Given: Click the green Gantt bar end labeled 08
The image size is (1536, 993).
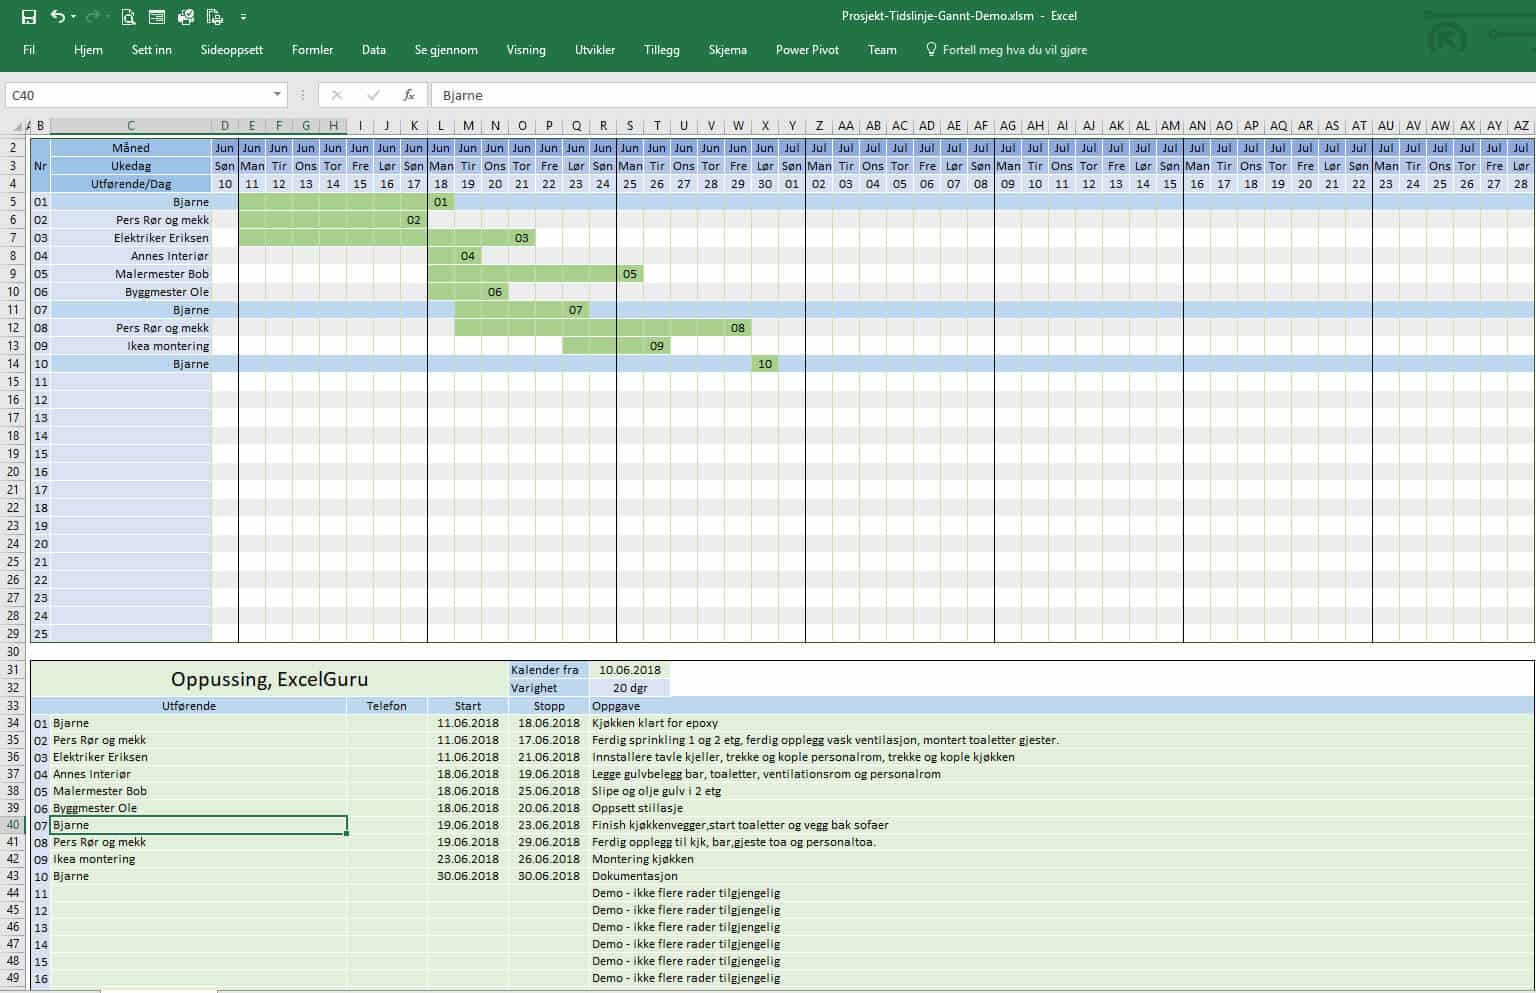Looking at the screenshot, I should [x=738, y=328].
